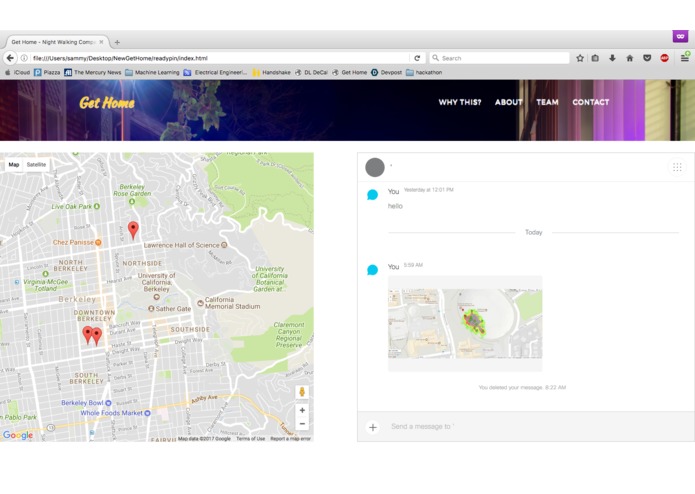Open the Piazza bookmark
This screenshot has width=695, height=494.
(x=47, y=72)
